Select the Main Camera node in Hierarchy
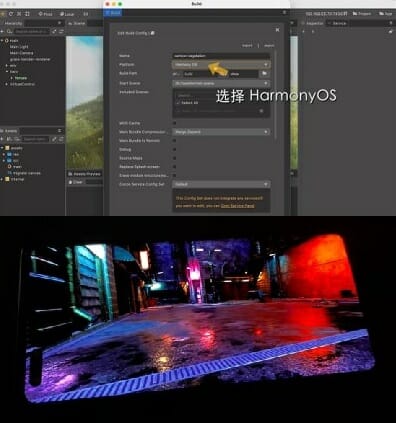Screen dimensions: 396x423 [x=21, y=53]
